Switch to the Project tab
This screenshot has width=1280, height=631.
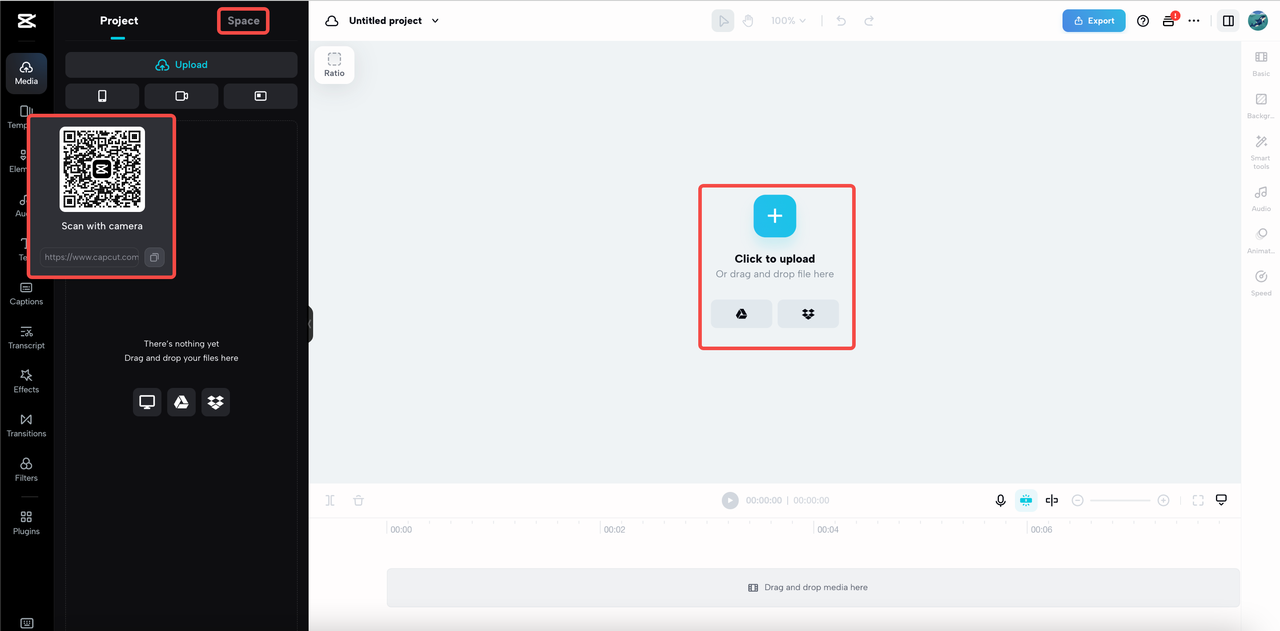(x=119, y=21)
